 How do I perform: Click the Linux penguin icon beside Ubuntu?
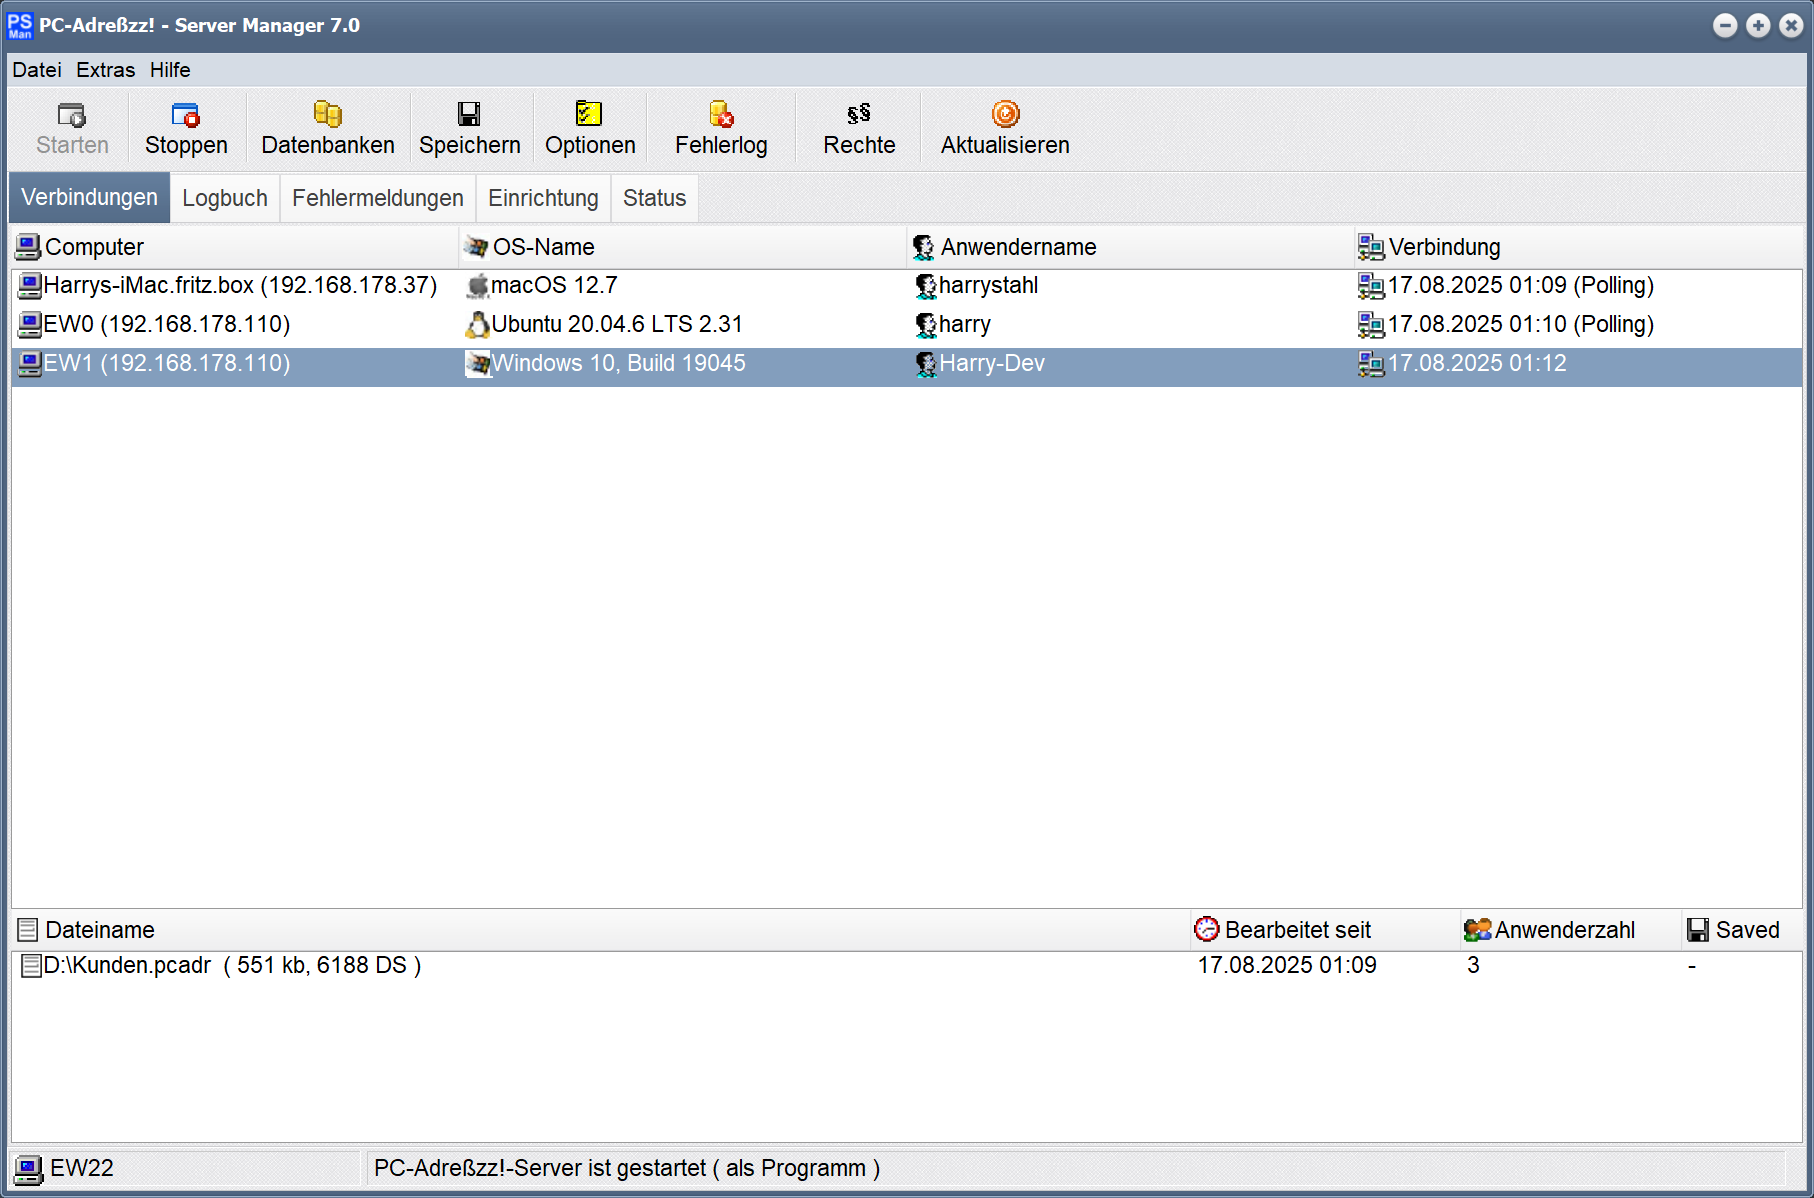(478, 325)
